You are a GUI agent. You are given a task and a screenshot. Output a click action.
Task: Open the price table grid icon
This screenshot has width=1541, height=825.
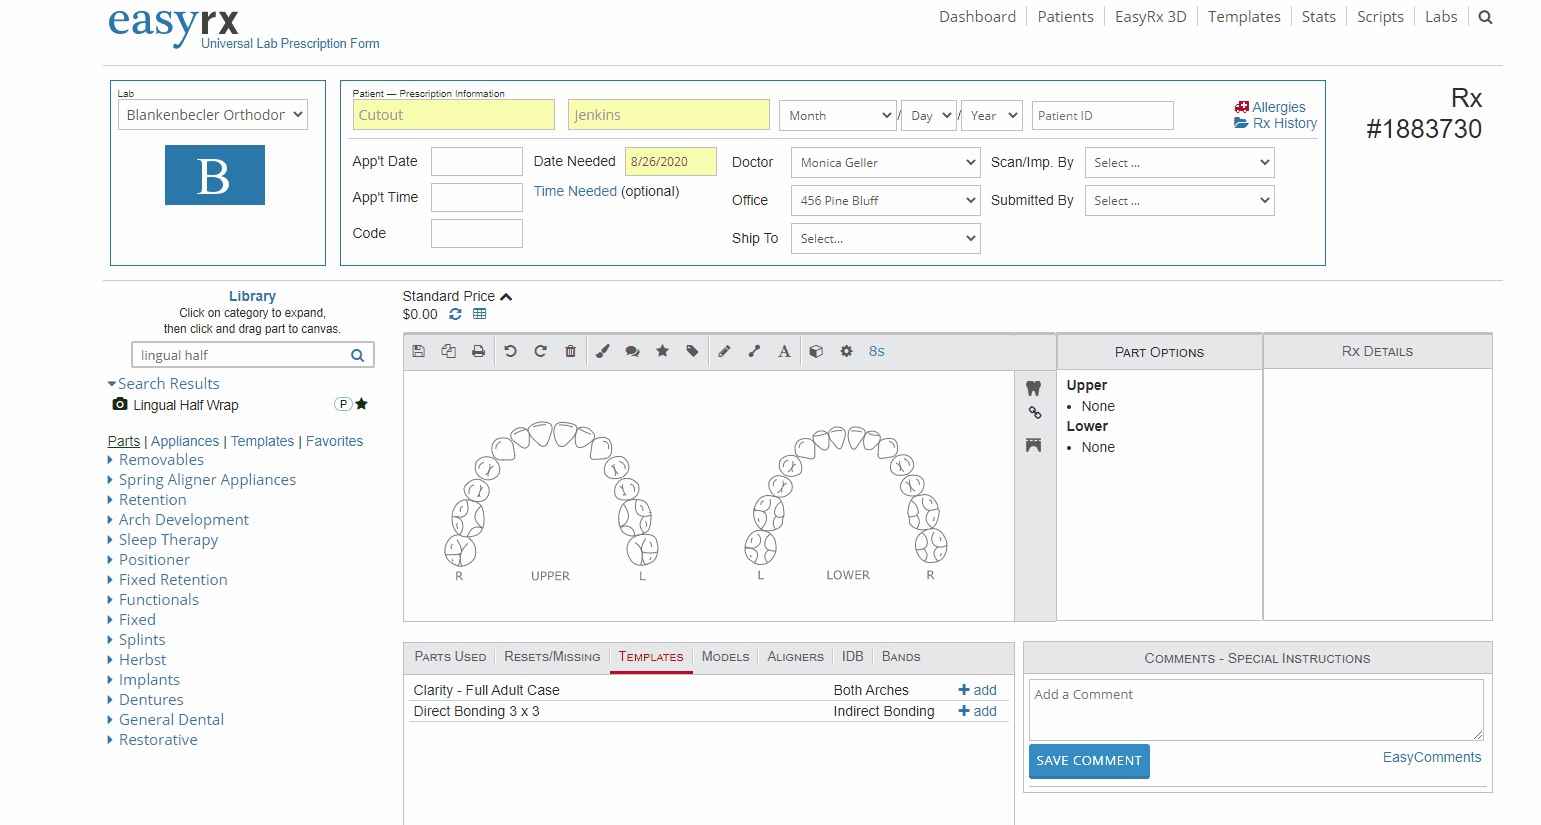point(480,314)
